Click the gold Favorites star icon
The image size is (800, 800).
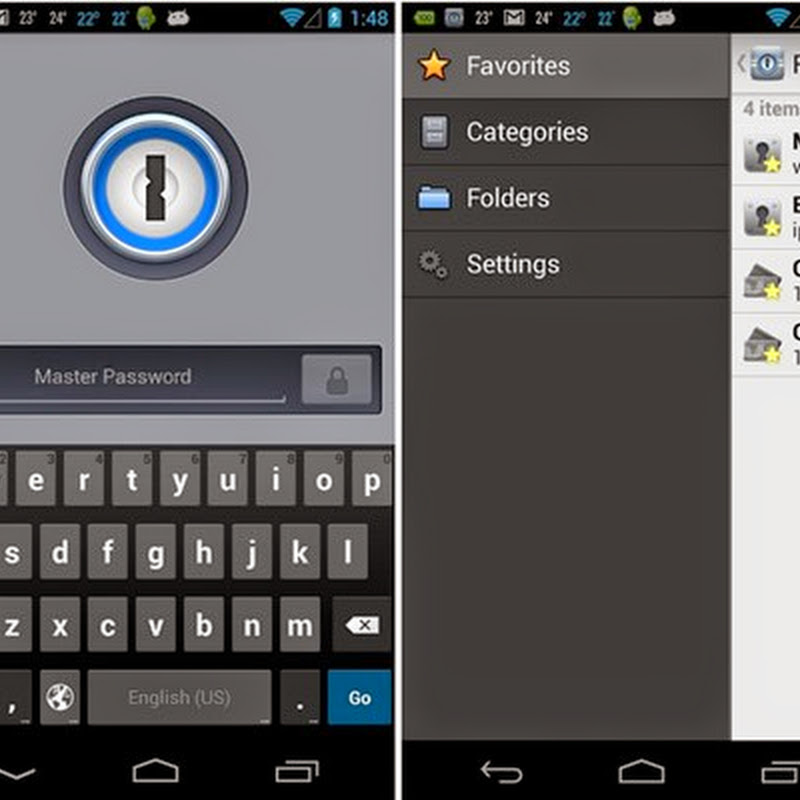(434, 65)
